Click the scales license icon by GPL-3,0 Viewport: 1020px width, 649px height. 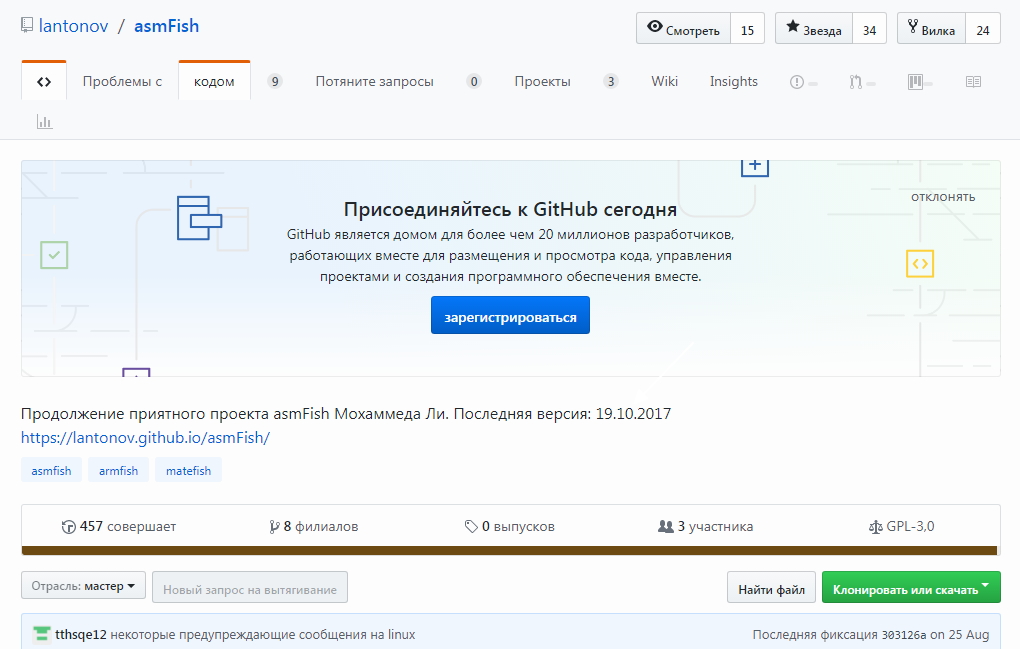876,527
